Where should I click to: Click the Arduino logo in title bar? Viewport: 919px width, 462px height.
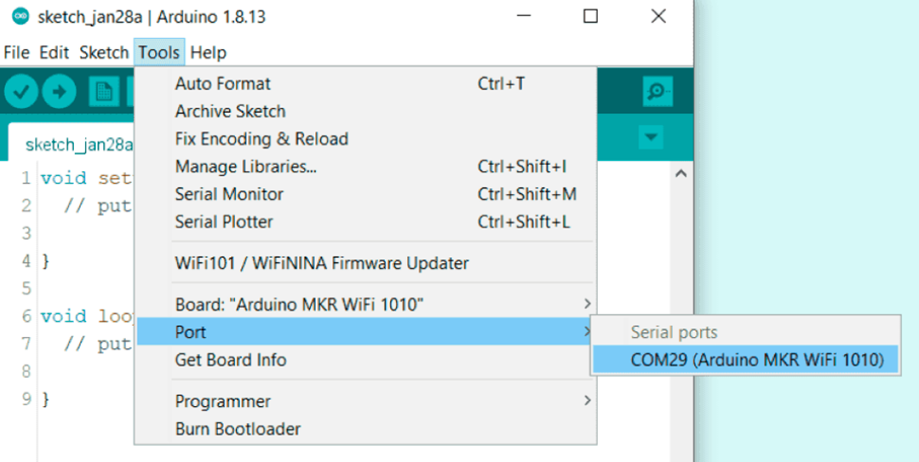tap(20, 17)
